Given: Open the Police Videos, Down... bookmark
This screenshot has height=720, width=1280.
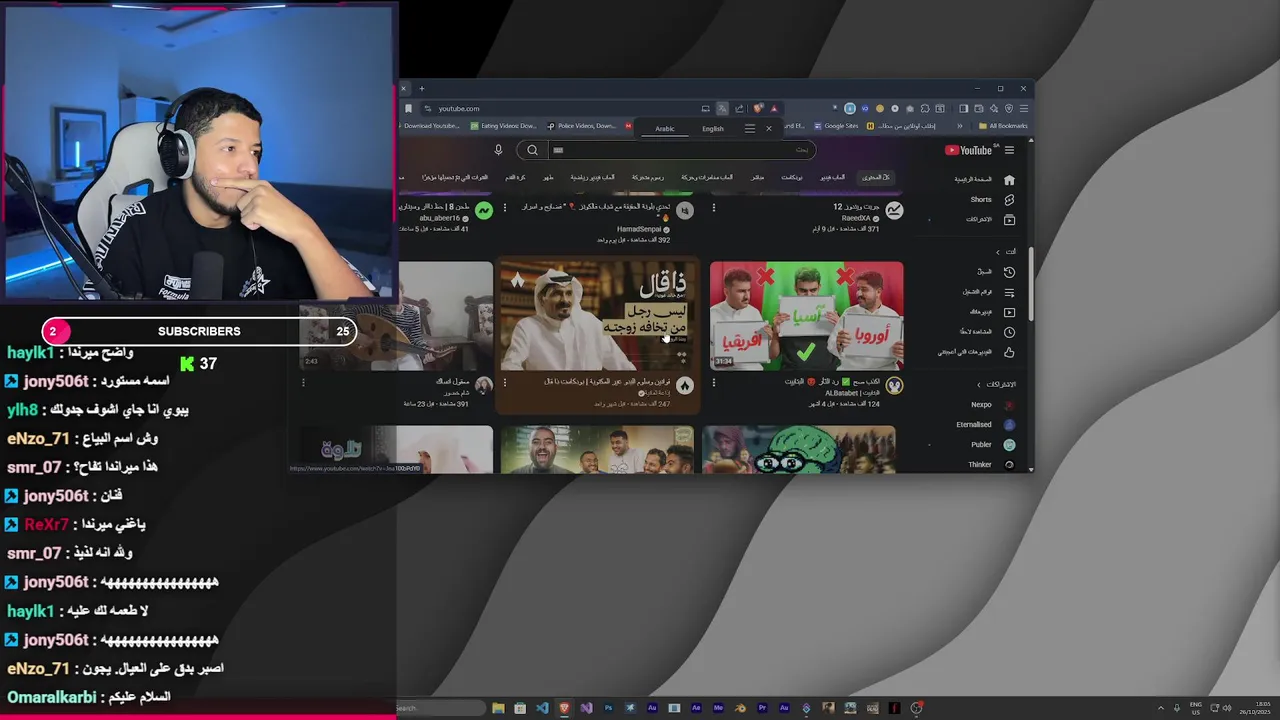Looking at the screenshot, I should tap(581, 126).
